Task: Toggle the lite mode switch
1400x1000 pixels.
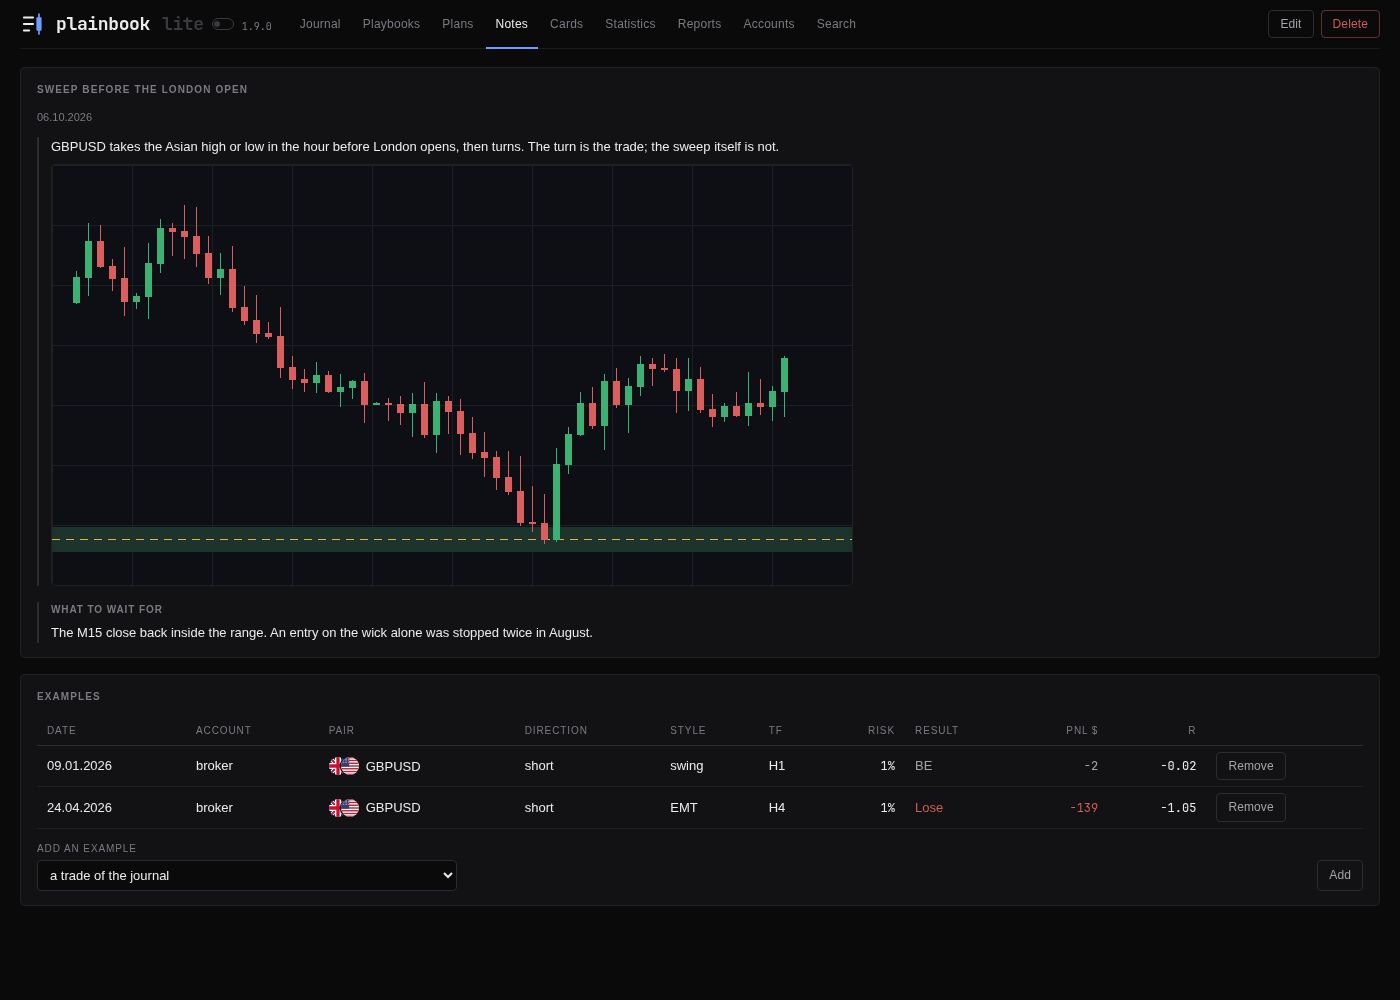Action: pos(223,24)
